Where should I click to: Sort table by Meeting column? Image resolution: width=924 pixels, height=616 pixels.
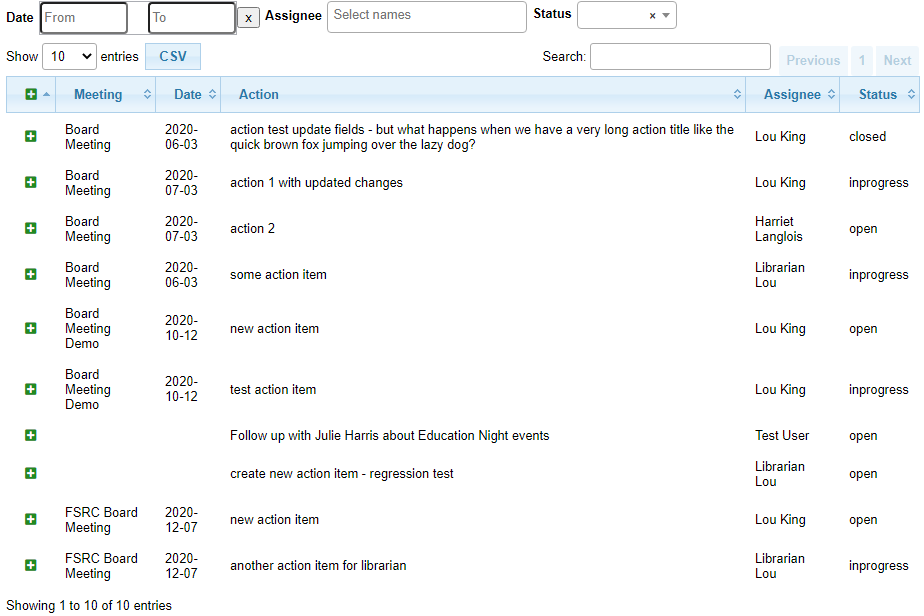[x=105, y=94]
